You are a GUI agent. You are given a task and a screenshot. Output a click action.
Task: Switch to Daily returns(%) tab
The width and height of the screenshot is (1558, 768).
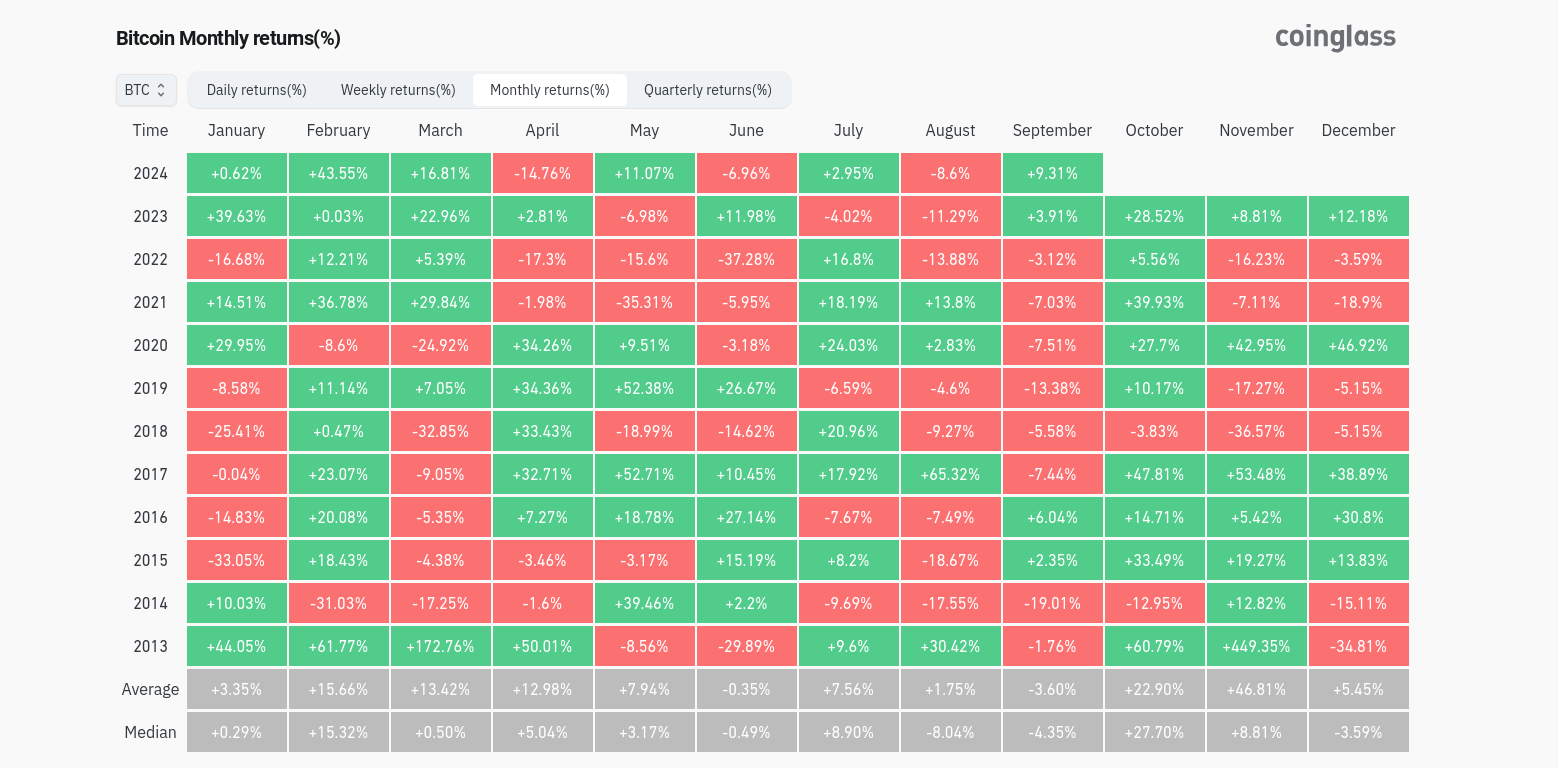click(256, 90)
